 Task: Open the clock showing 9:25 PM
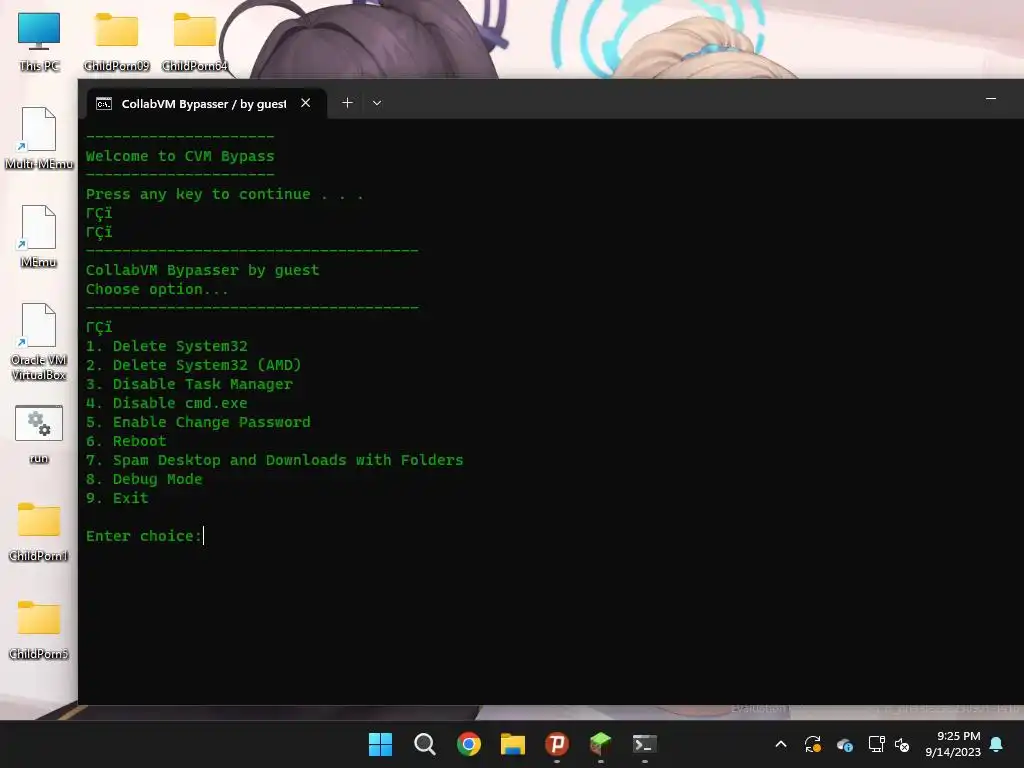pyautogui.click(x=952, y=744)
